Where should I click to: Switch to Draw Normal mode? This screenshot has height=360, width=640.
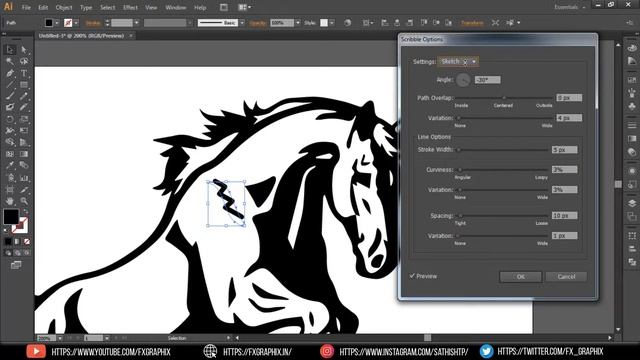click(x=8, y=253)
